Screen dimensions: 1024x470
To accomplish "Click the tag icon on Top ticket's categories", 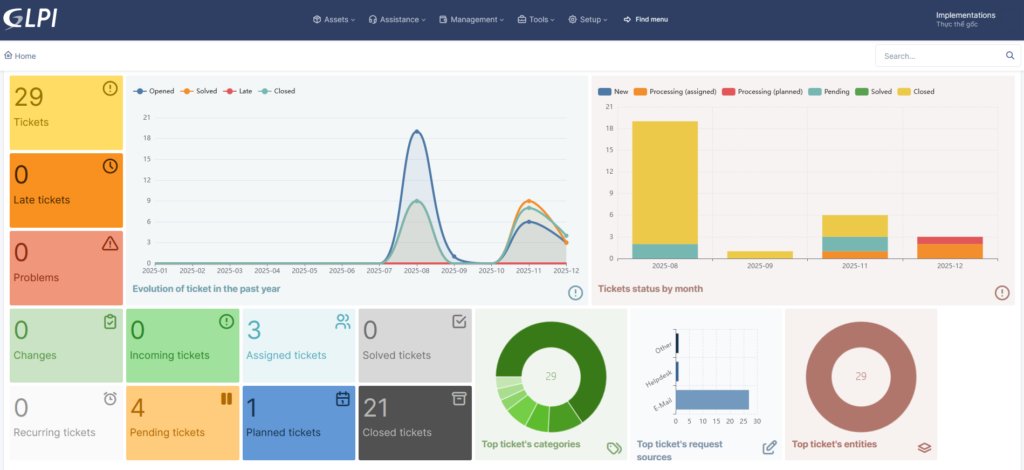I will click(614, 447).
